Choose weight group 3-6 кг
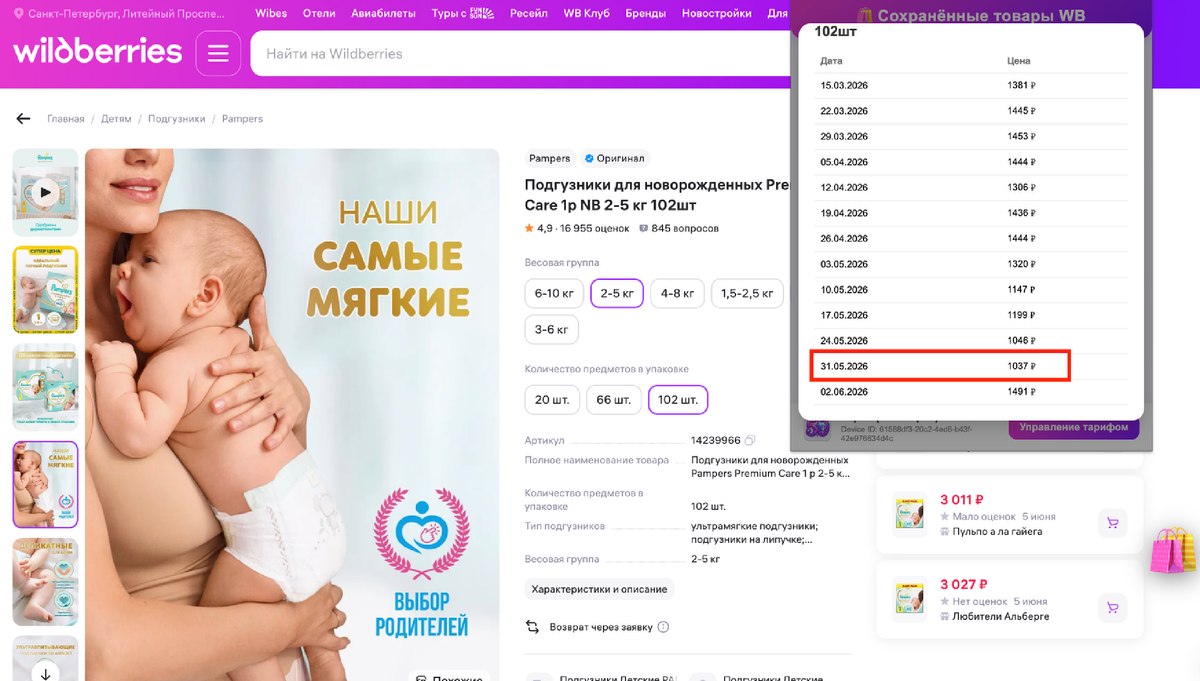 coord(552,329)
